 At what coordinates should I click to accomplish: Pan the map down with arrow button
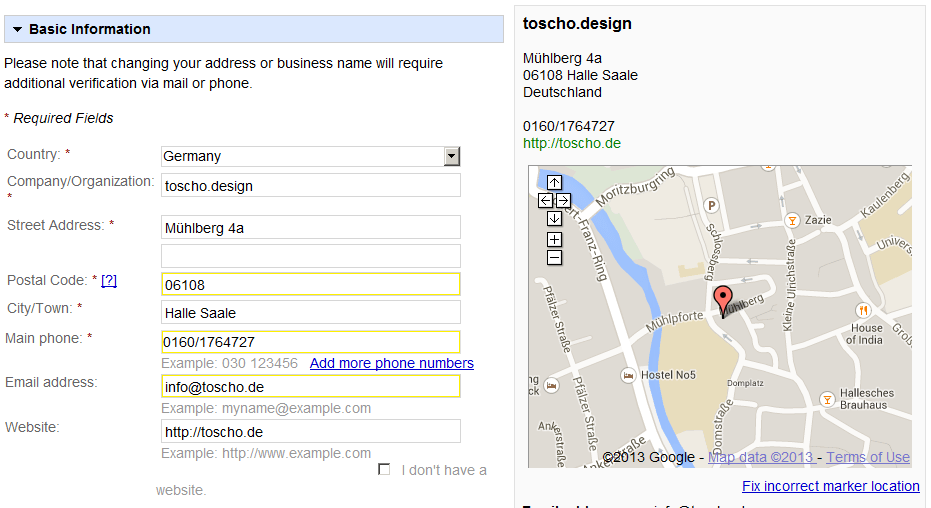554,218
